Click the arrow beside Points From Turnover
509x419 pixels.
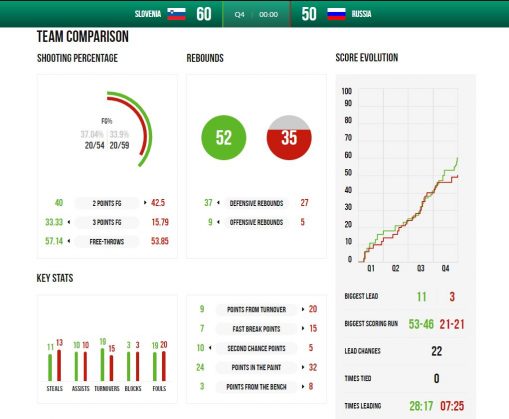303,309
